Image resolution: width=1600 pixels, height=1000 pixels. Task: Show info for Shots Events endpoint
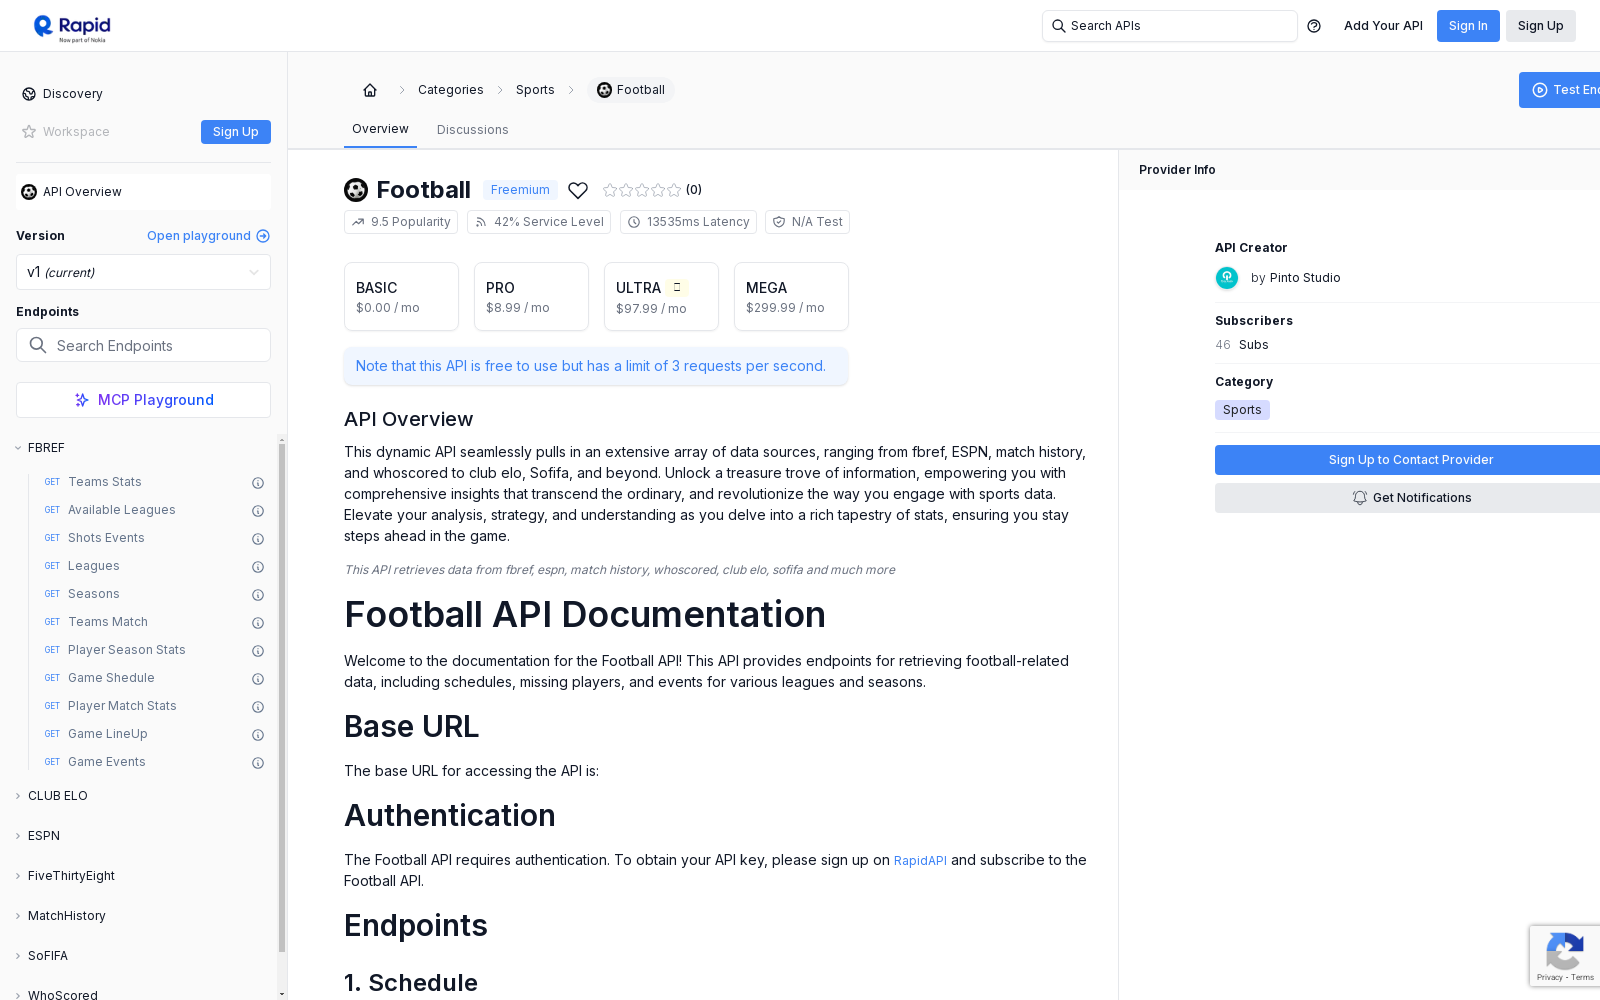(x=258, y=539)
